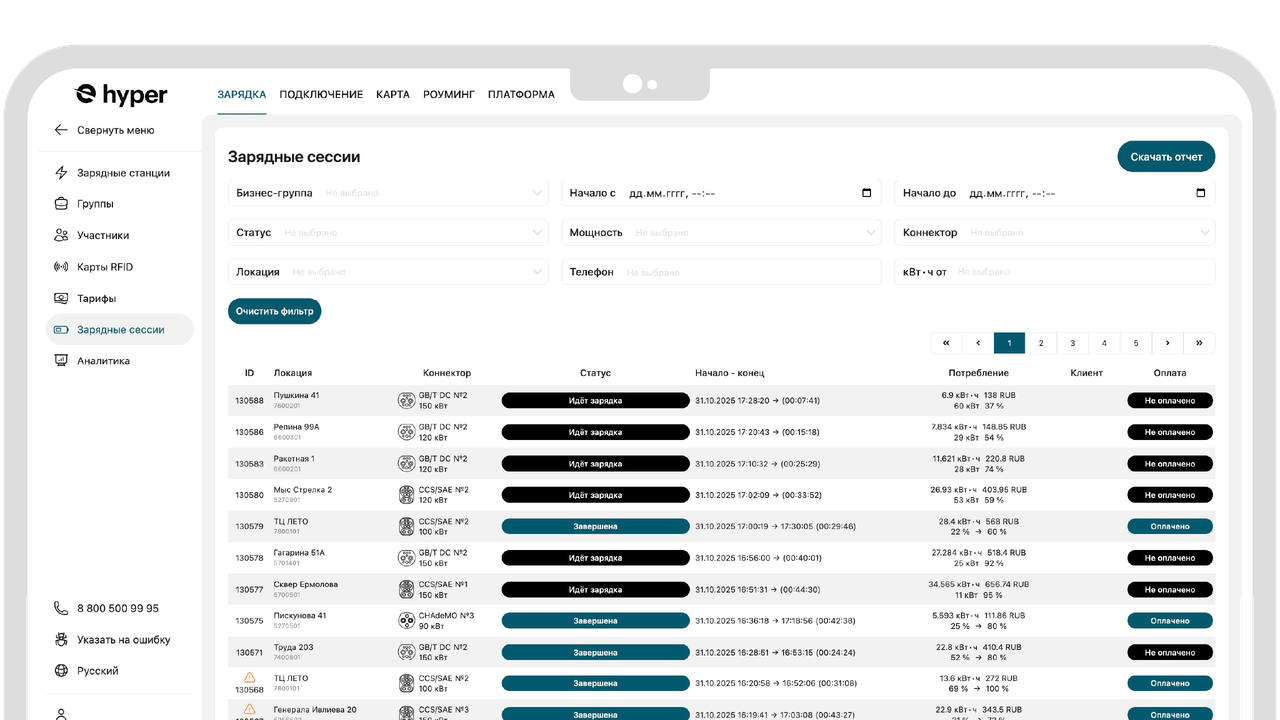The width and height of the screenshot is (1280, 720).
Task: Click the Карты RFID signal icon
Action: point(62,266)
